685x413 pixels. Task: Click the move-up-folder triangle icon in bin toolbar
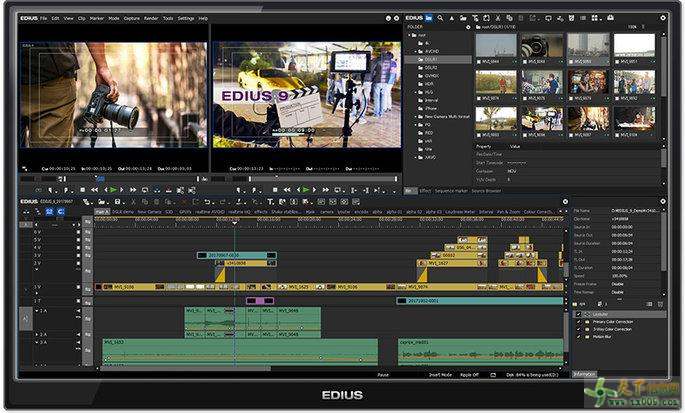point(451,18)
